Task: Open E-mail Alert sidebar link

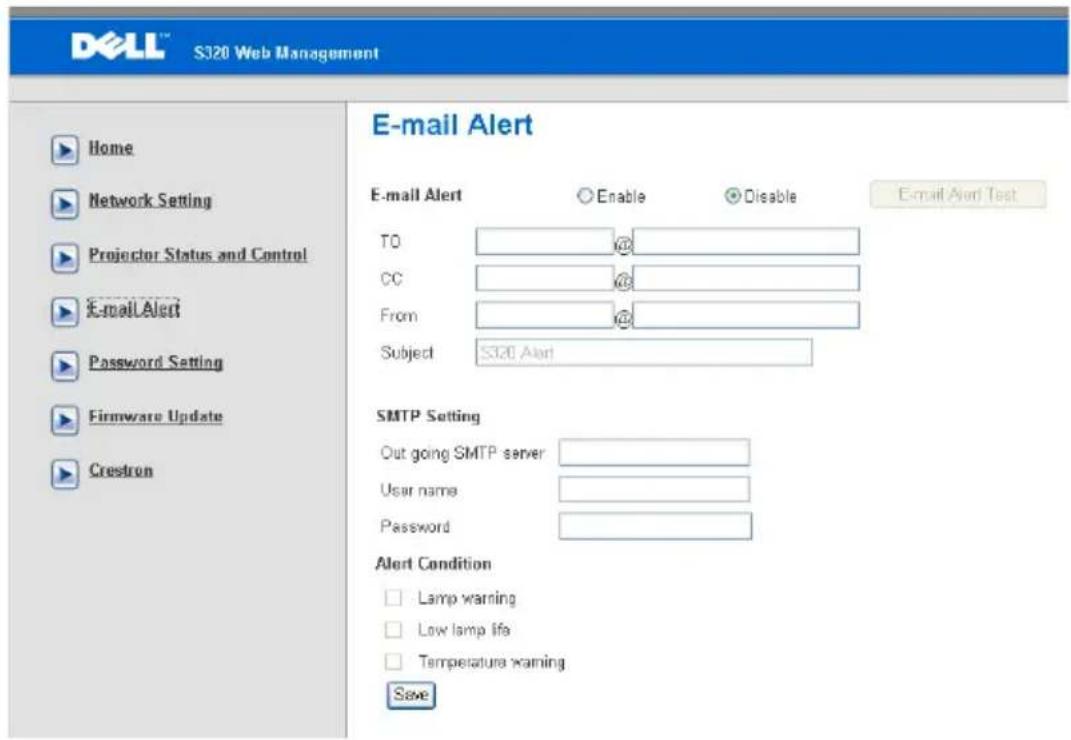Action: [x=133, y=309]
